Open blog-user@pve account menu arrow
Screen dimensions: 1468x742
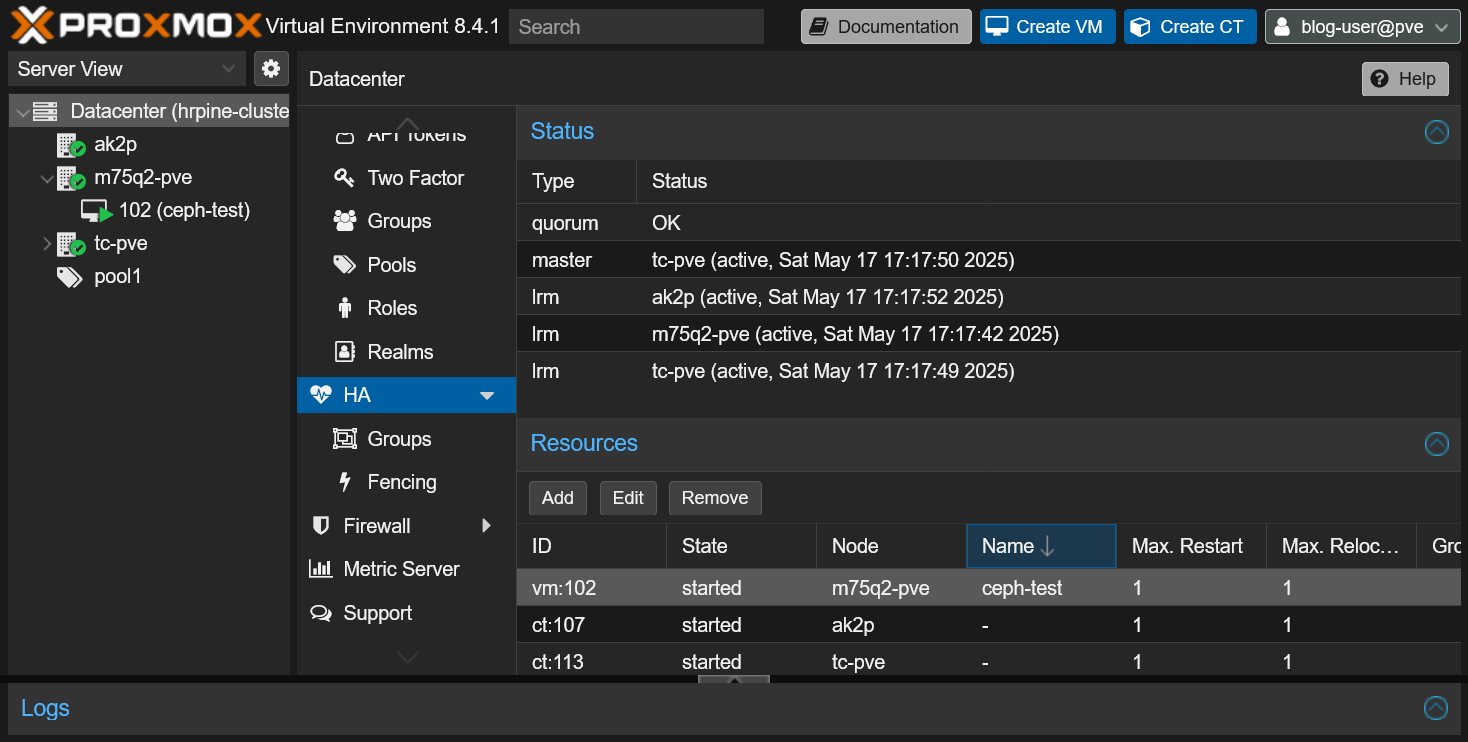[x=1441, y=27]
